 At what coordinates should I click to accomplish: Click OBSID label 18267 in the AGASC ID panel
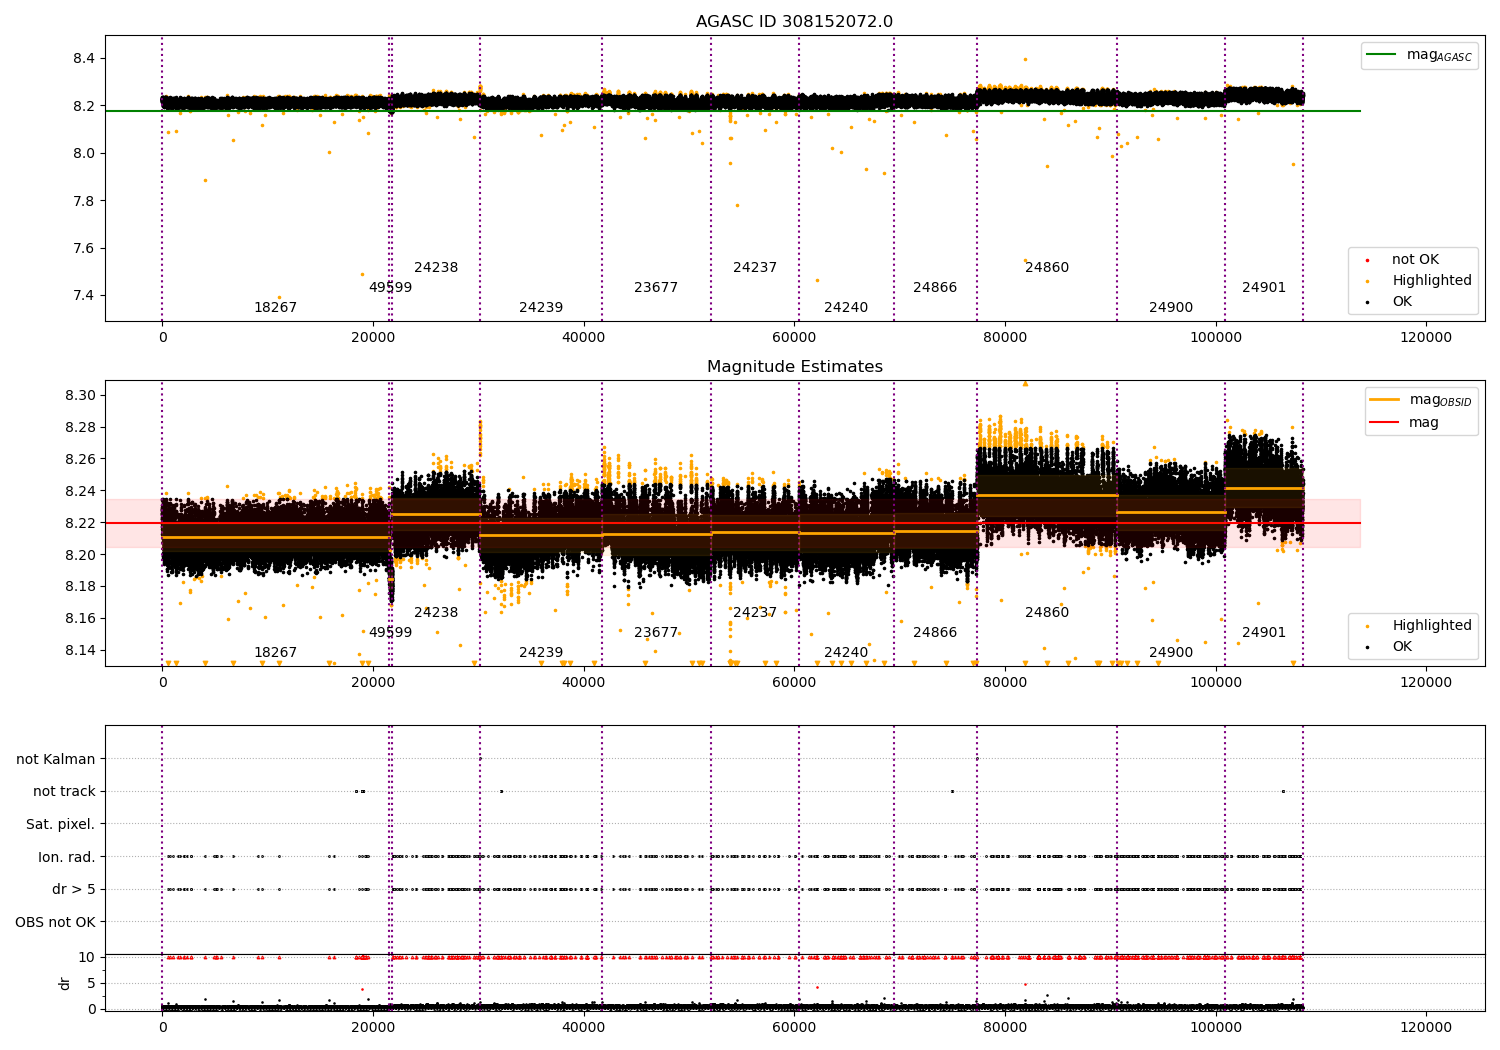[275, 307]
